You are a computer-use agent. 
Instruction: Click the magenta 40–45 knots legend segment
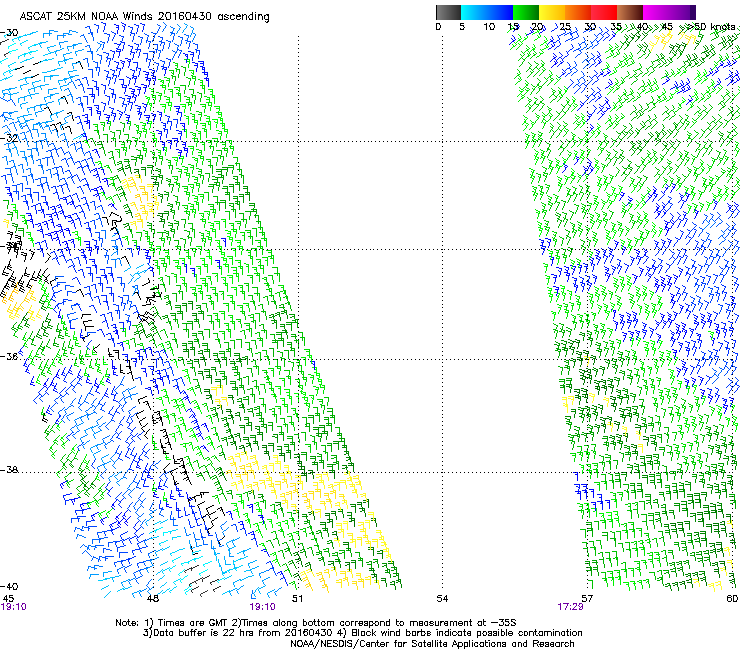coord(656,12)
